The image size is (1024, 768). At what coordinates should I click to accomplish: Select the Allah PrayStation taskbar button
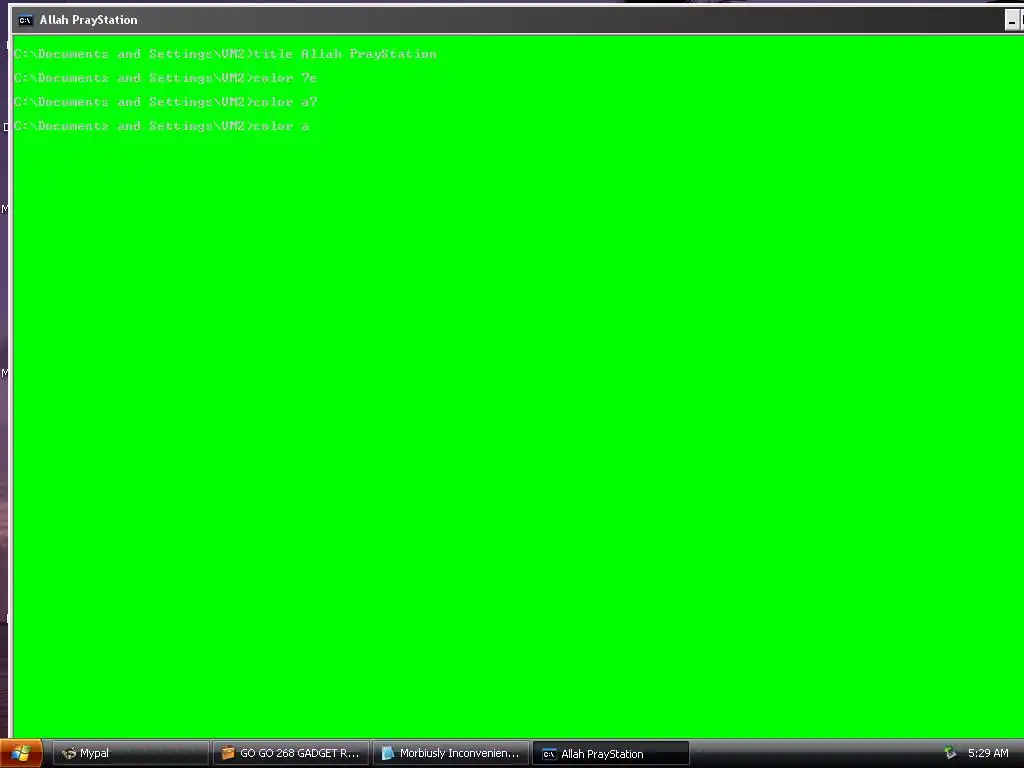click(x=611, y=754)
